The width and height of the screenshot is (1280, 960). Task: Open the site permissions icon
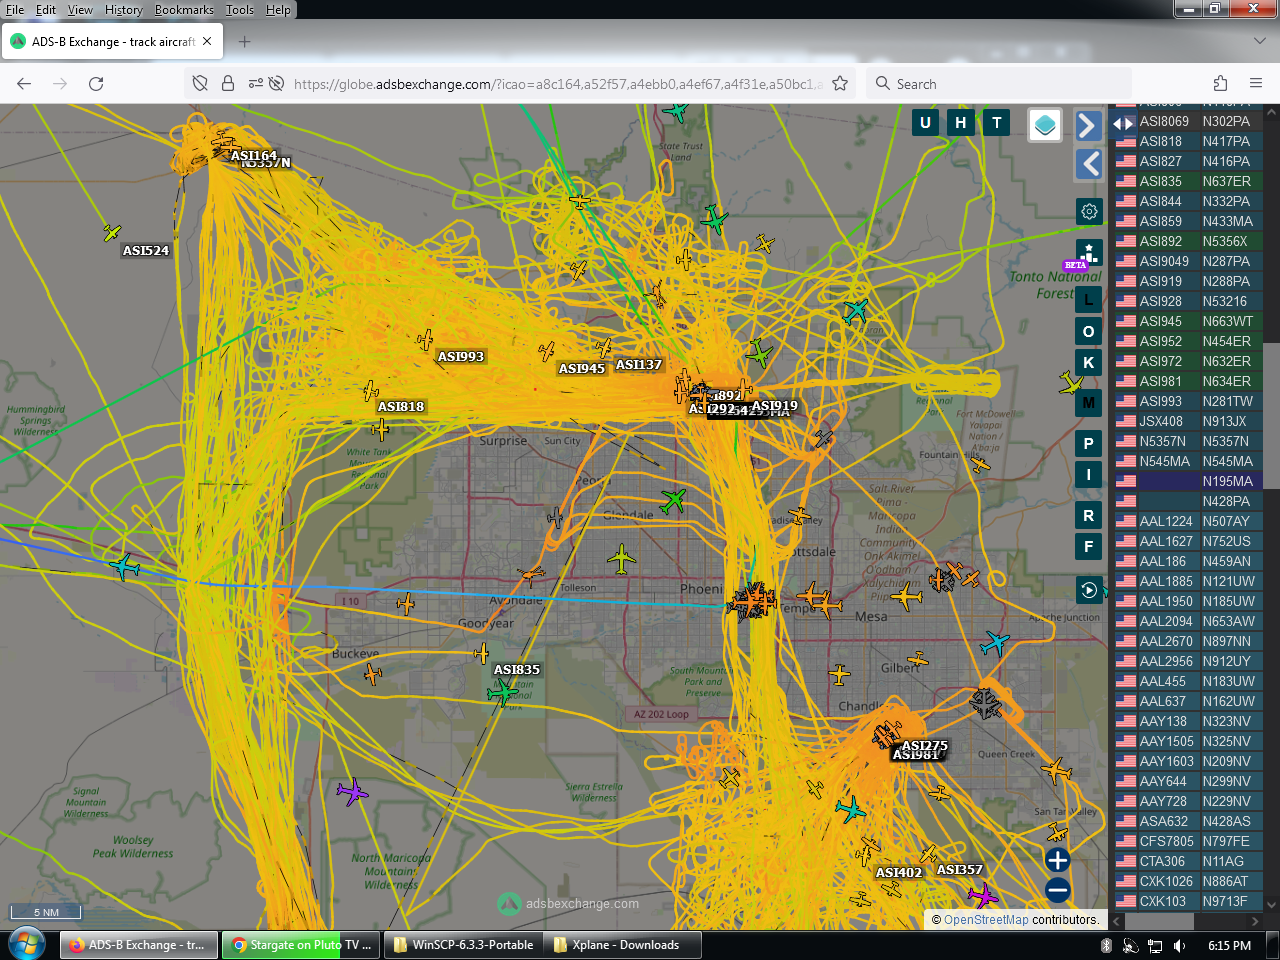click(256, 84)
